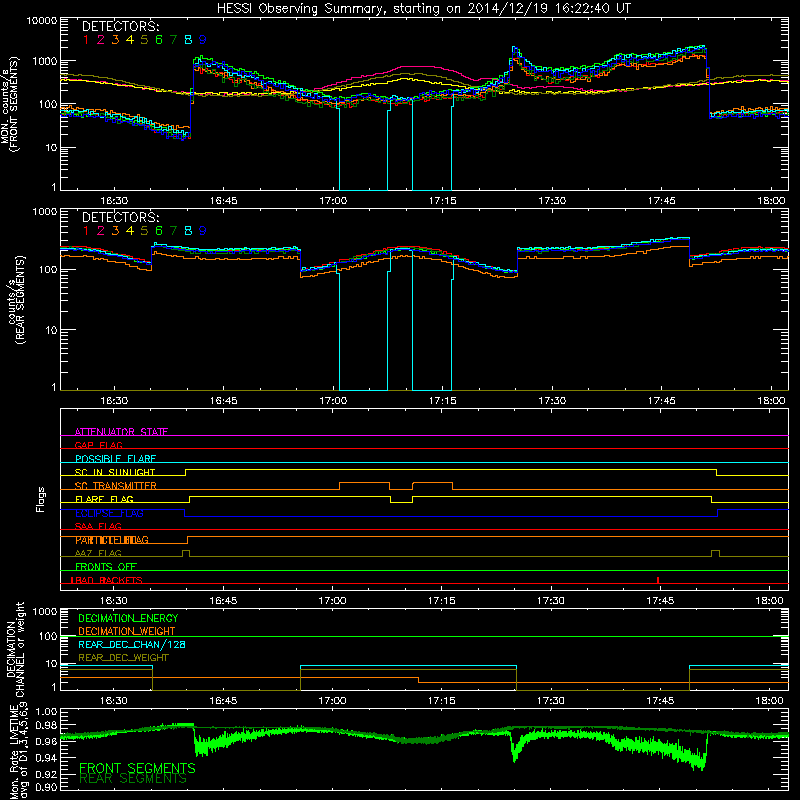Click the HESSI Observing Summary title text
This screenshot has height=800, width=800.
[423, 9]
